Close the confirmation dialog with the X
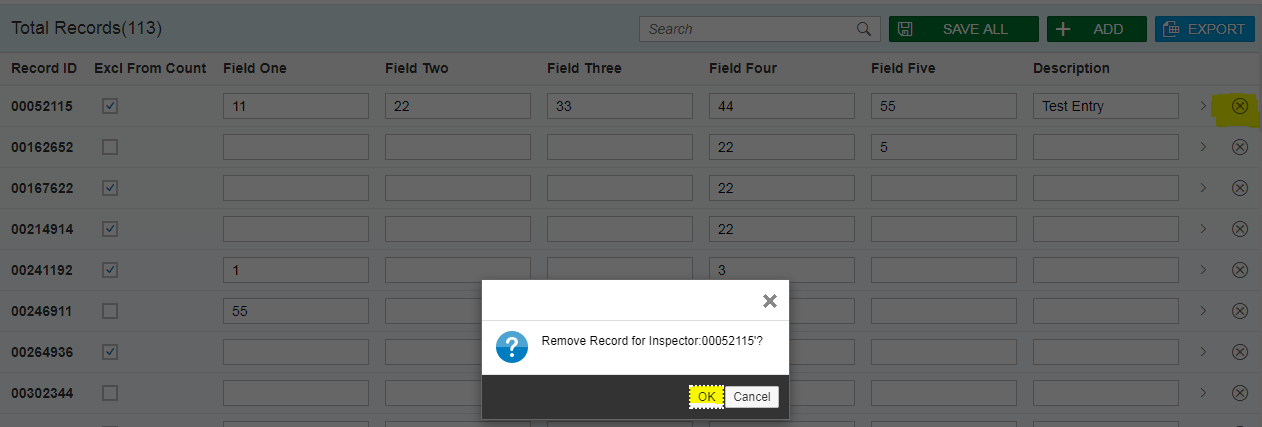 (x=769, y=300)
